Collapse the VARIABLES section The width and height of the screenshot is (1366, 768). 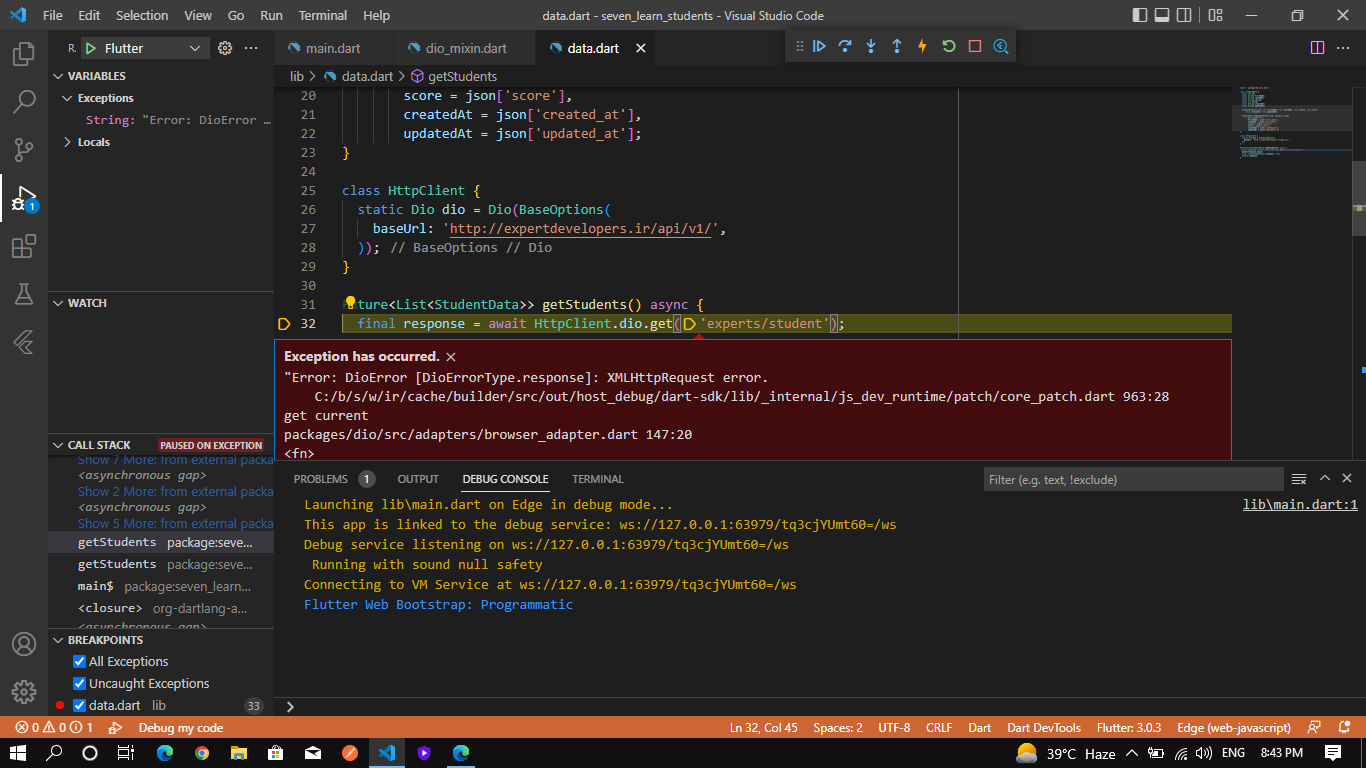point(161,76)
